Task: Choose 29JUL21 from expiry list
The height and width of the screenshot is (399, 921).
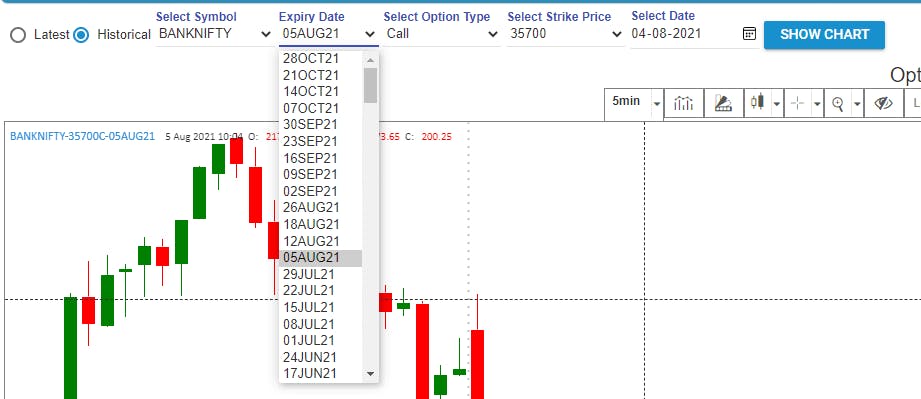Action: click(x=320, y=274)
